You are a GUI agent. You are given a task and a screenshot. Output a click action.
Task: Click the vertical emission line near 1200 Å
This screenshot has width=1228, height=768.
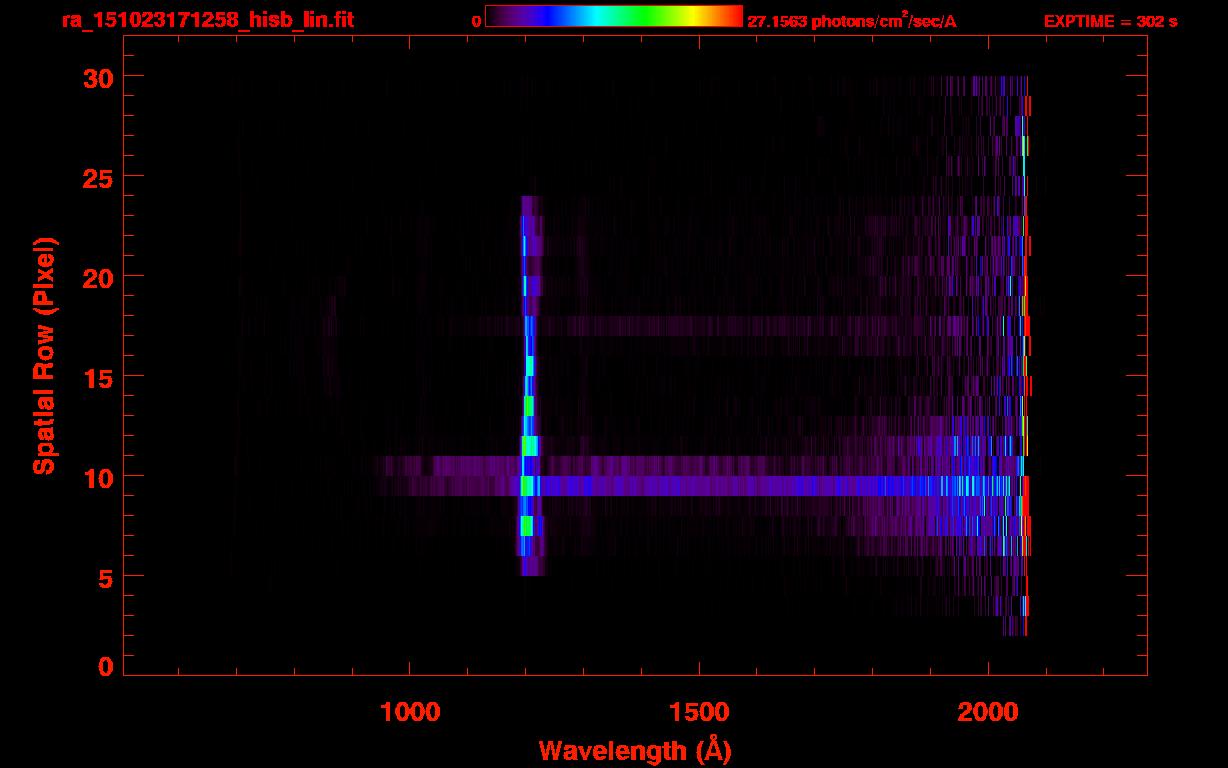point(529,385)
